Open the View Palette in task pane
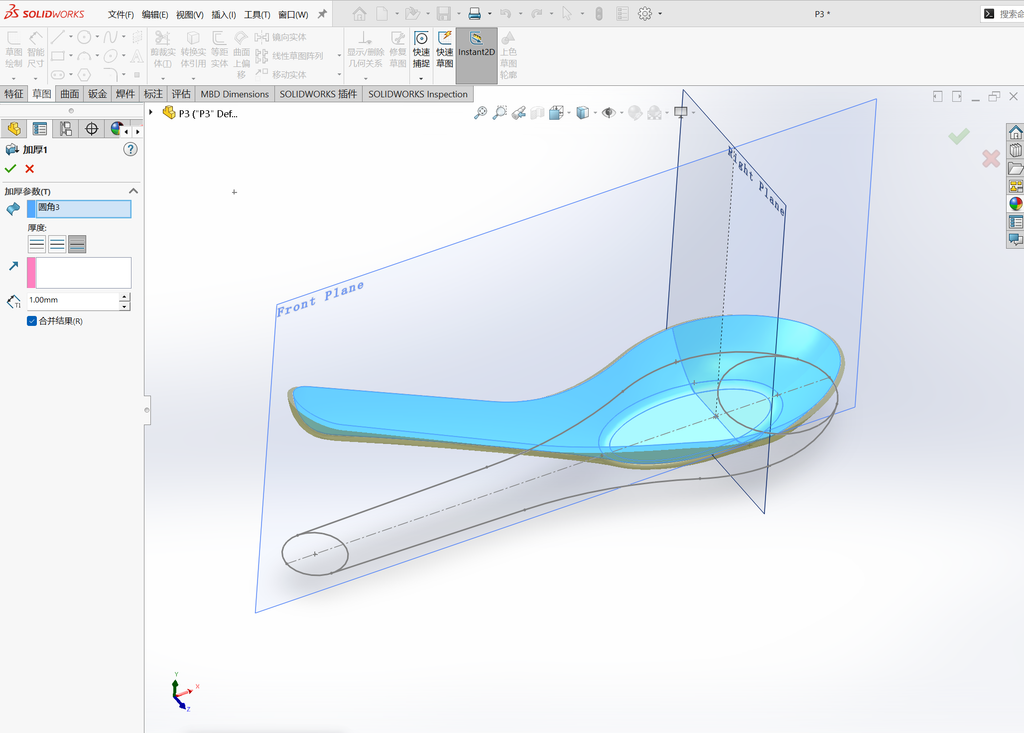The image size is (1024, 733). pyautogui.click(x=1015, y=186)
